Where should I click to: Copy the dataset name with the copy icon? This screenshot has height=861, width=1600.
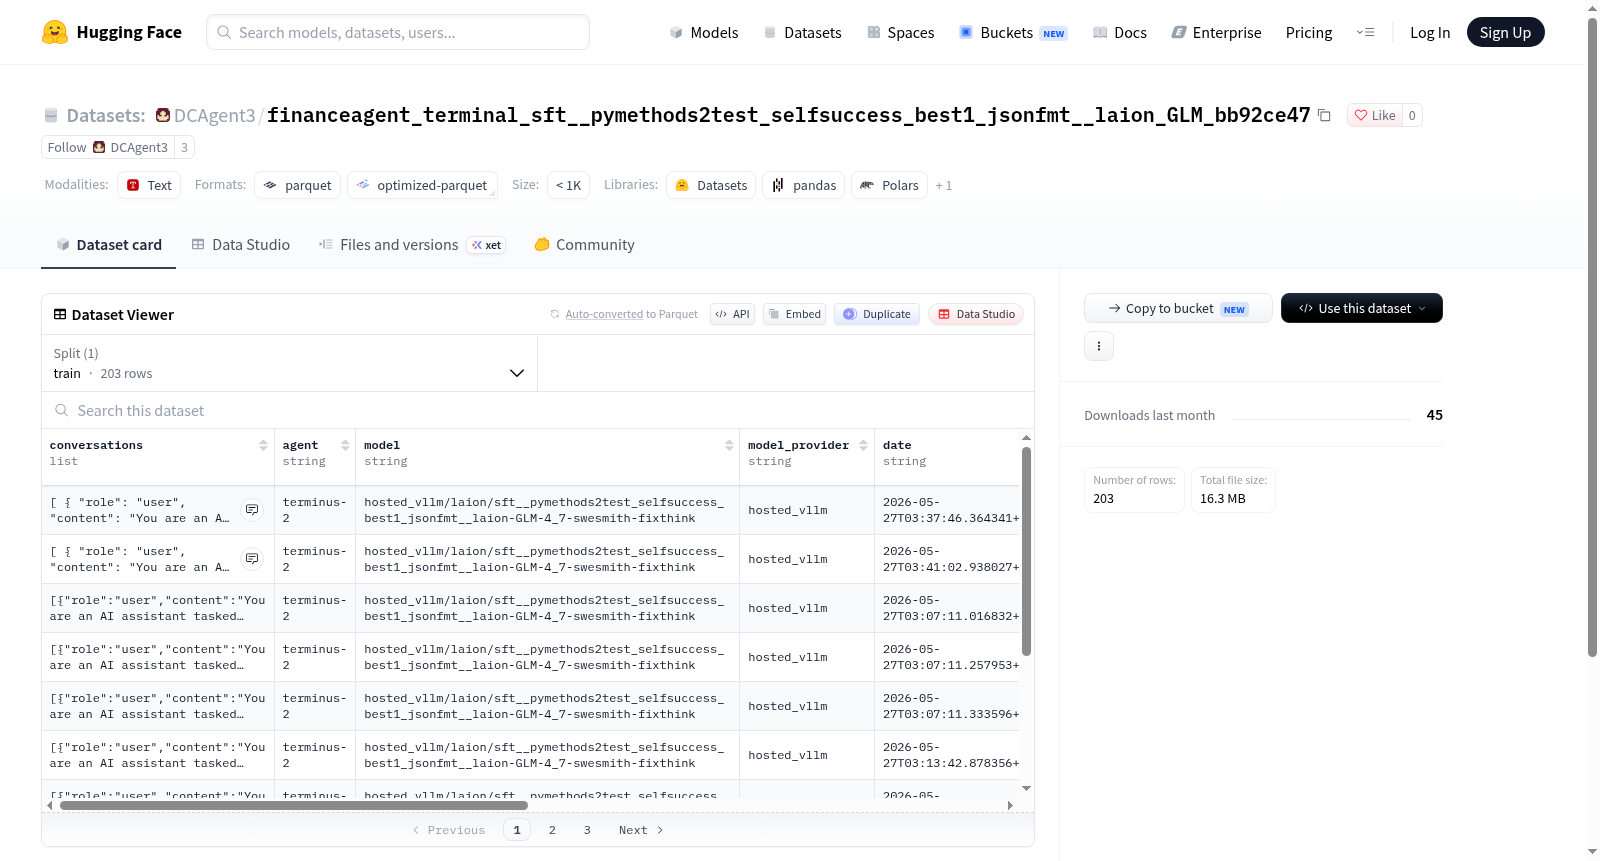(1324, 115)
